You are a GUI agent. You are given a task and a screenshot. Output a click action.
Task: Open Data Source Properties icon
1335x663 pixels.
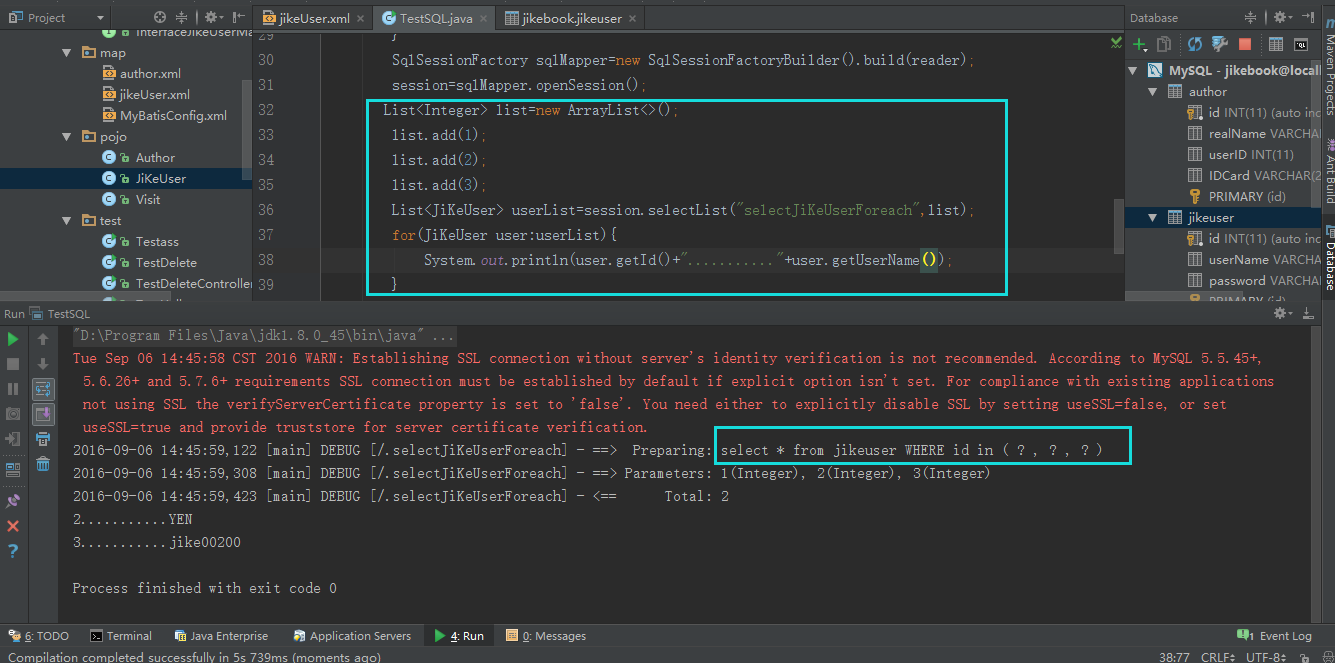tap(1220, 44)
